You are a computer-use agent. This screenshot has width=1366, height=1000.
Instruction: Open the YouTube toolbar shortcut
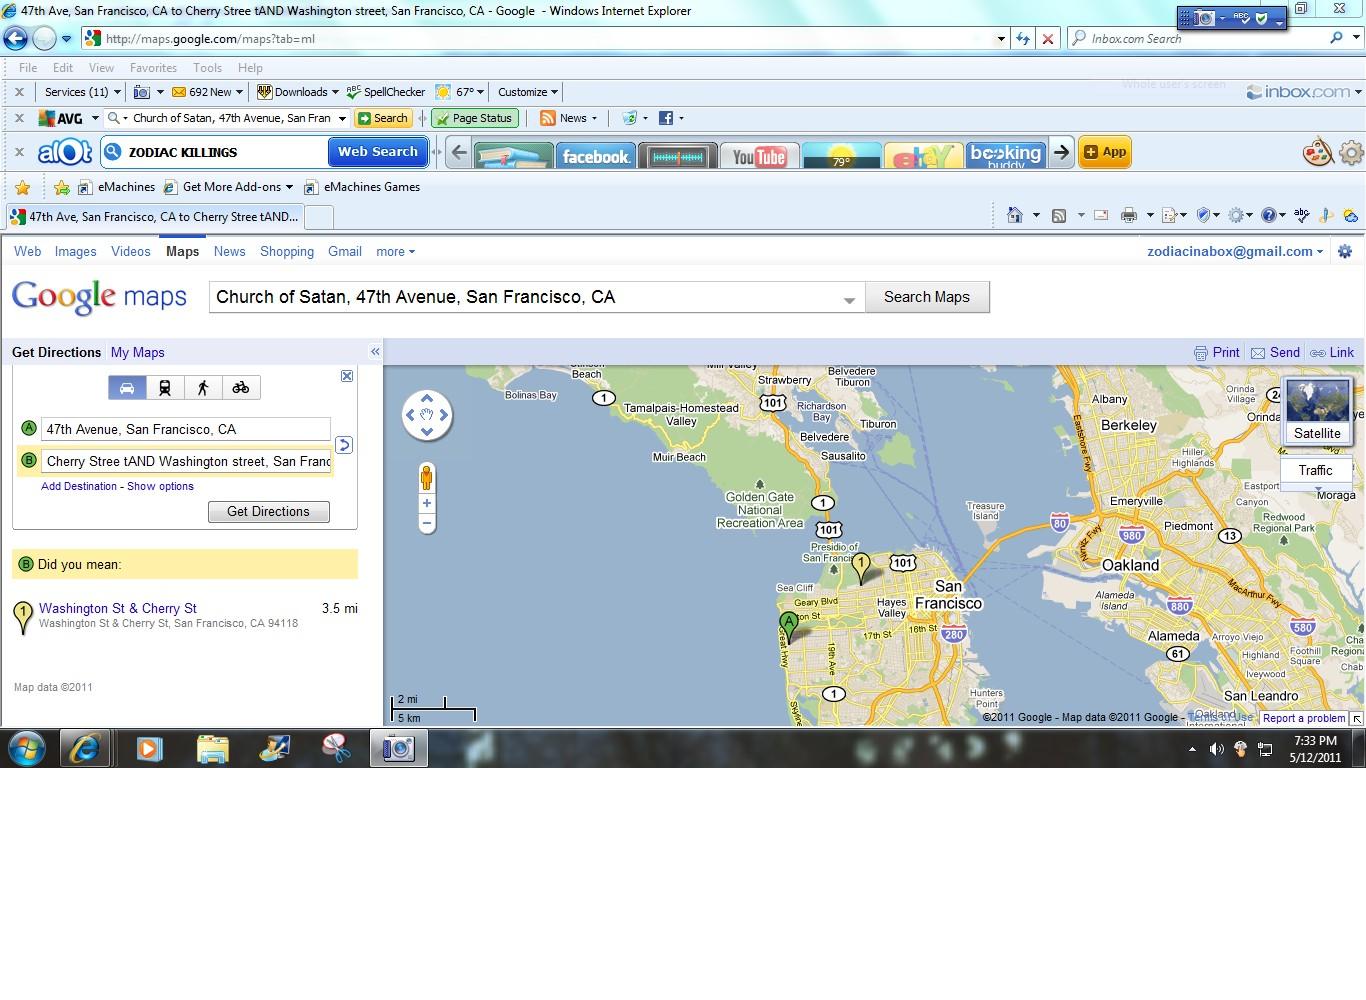point(759,156)
